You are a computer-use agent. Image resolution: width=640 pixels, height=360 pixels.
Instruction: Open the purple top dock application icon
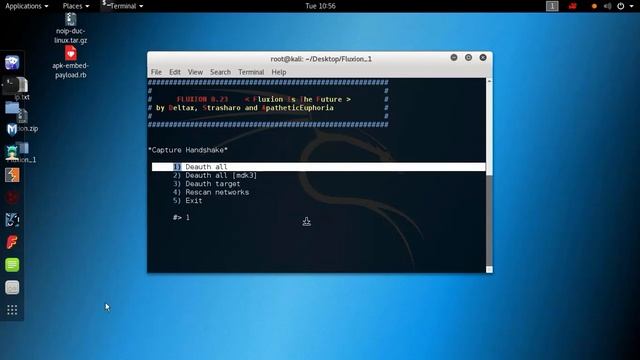tap(12, 62)
